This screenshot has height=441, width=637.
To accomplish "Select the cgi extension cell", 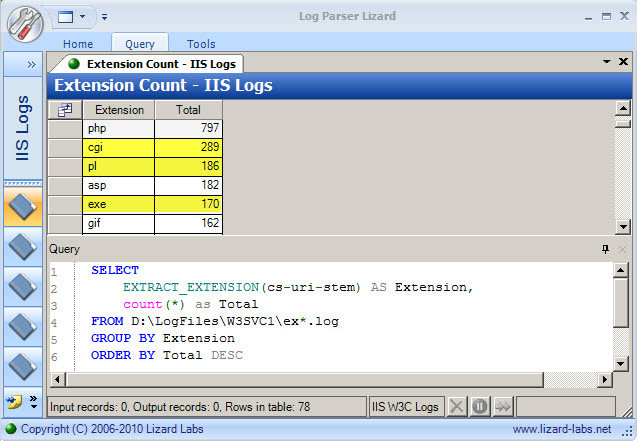I will [119, 147].
